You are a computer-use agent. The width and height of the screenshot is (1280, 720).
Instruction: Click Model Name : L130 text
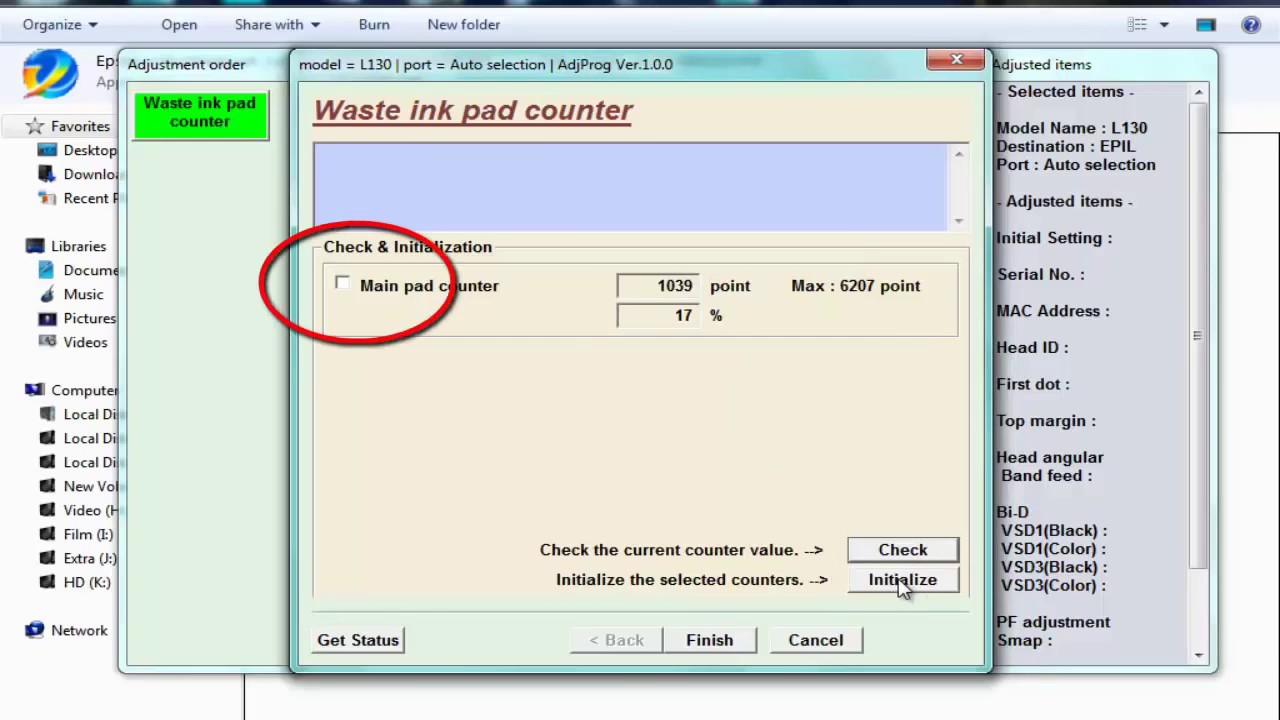pyautogui.click(x=1071, y=128)
